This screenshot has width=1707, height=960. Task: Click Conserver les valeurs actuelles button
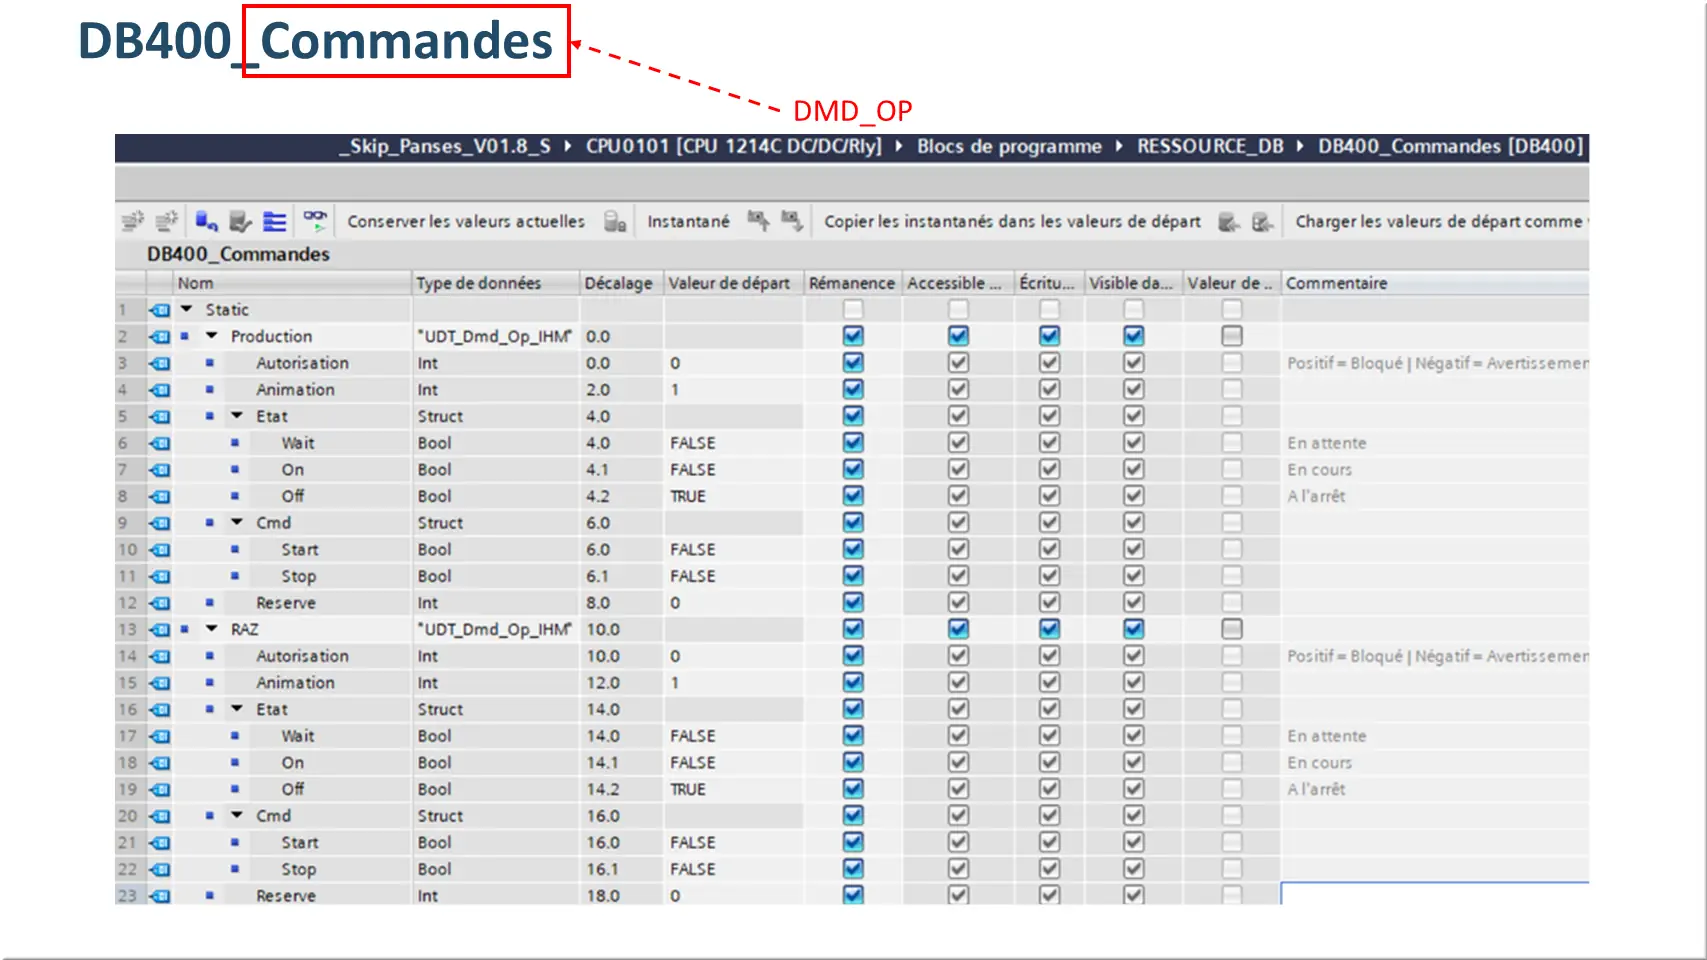coord(466,221)
